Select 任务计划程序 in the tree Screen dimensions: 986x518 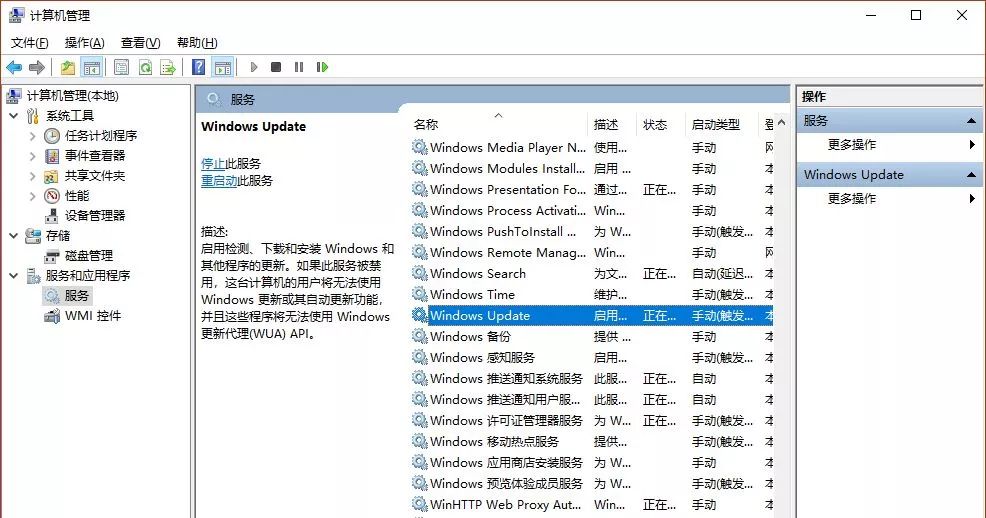point(101,136)
